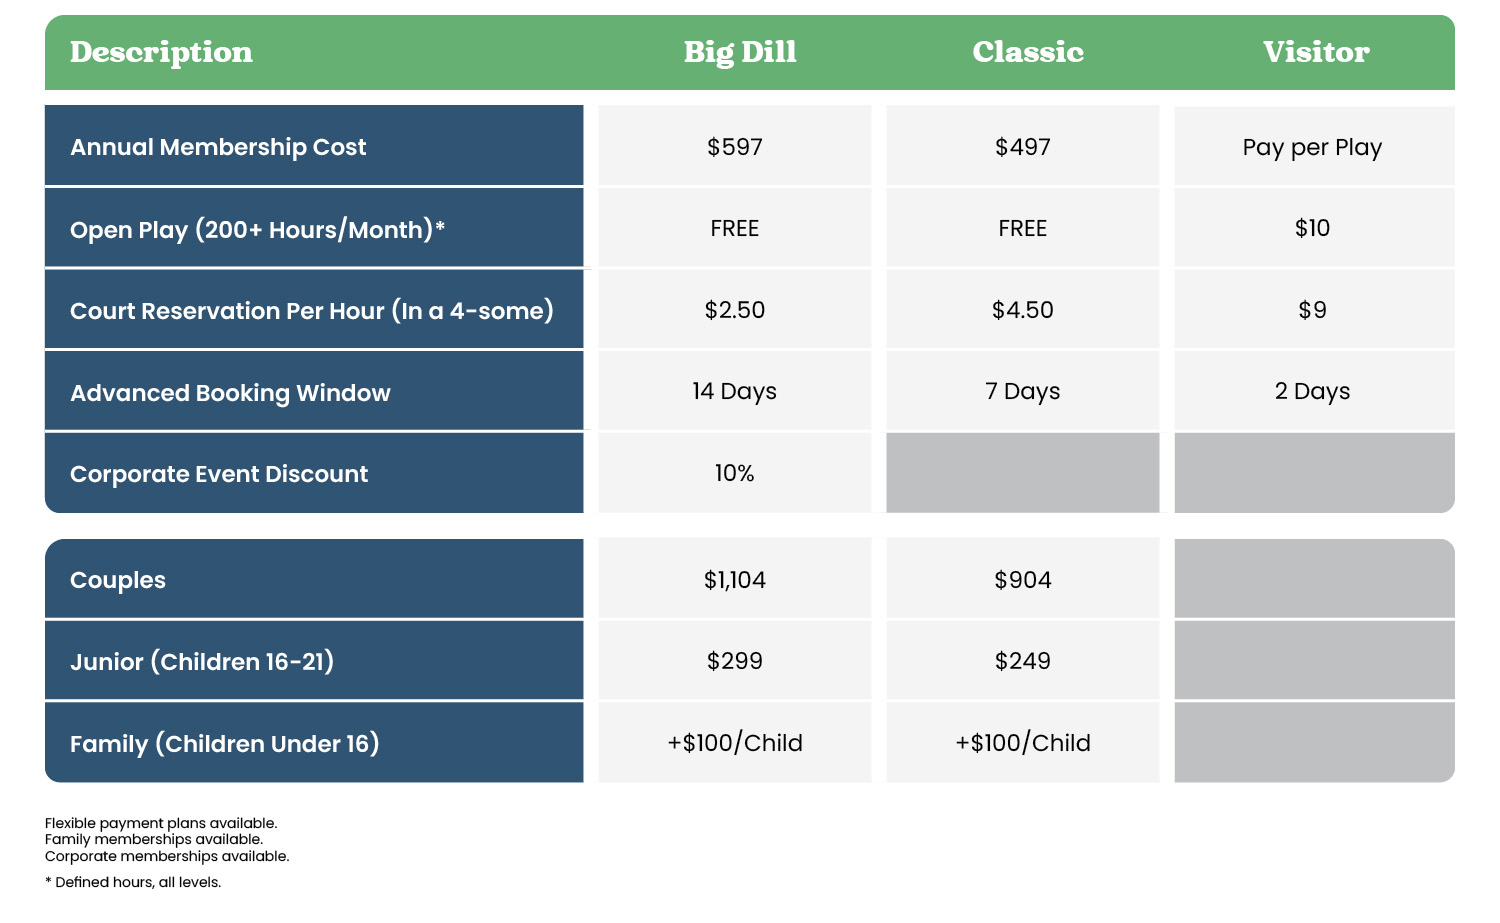
Task: Select the Pay per Play cell
Action: [x=1312, y=147]
